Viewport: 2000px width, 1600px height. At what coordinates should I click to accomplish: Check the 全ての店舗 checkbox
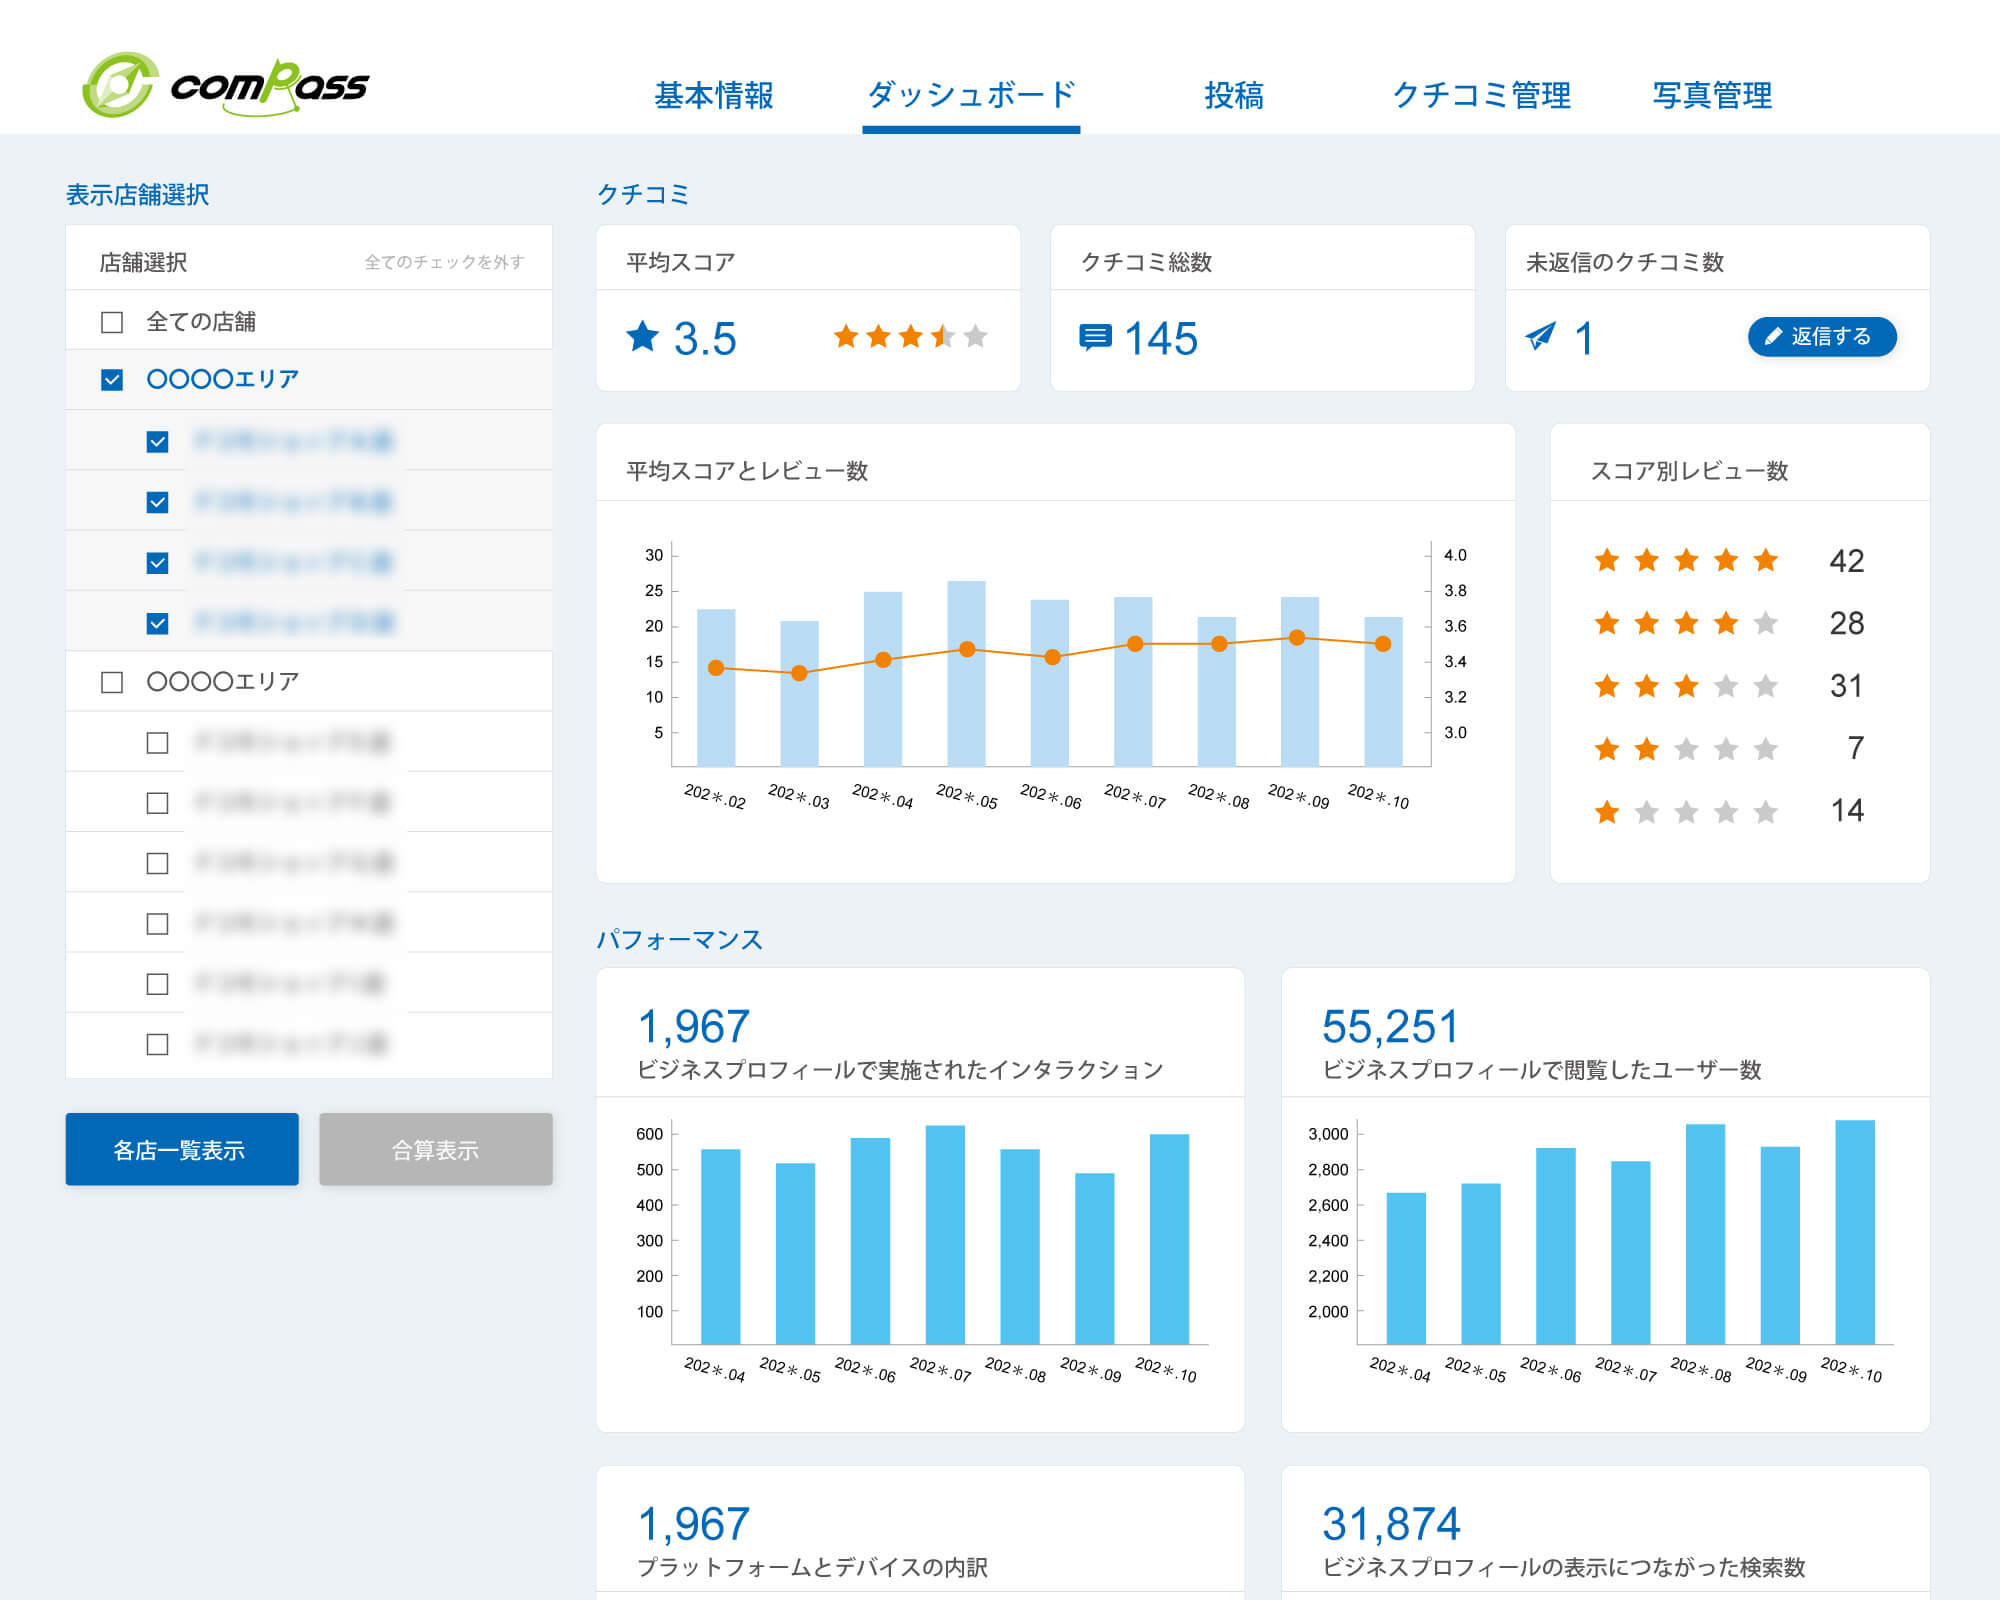pyautogui.click(x=112, y=322)
